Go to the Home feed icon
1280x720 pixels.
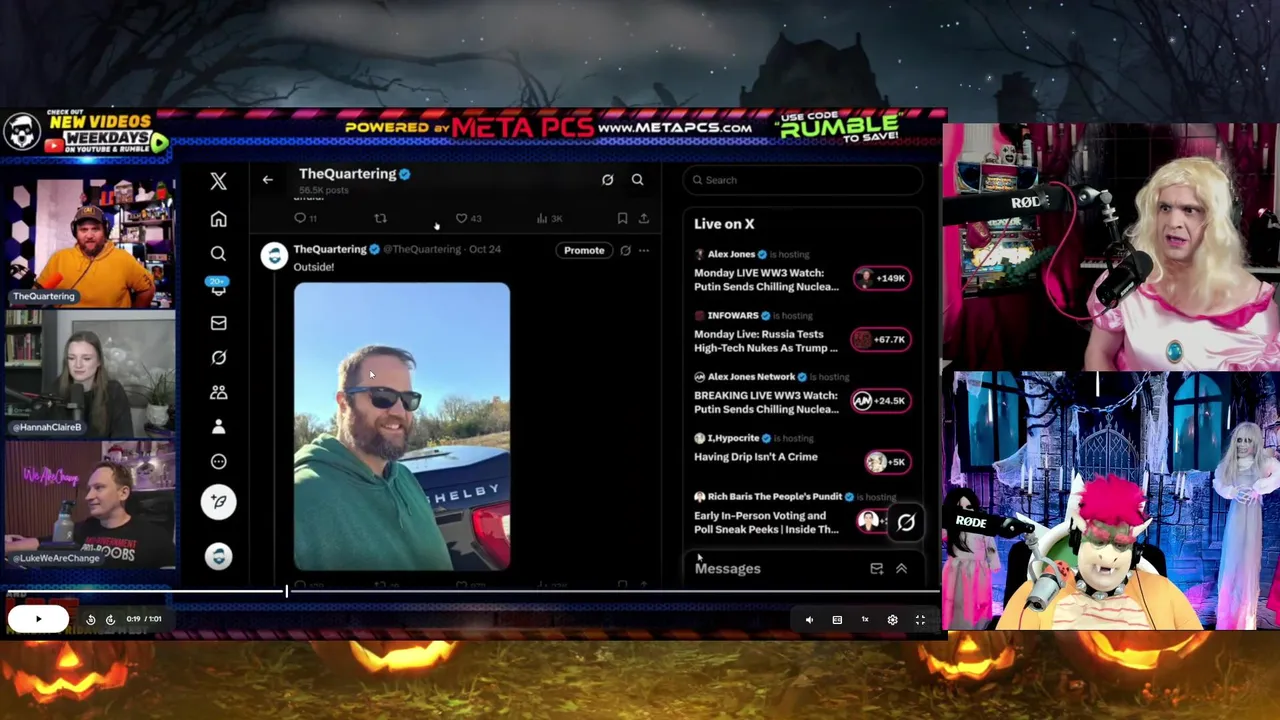pos(218,219)
